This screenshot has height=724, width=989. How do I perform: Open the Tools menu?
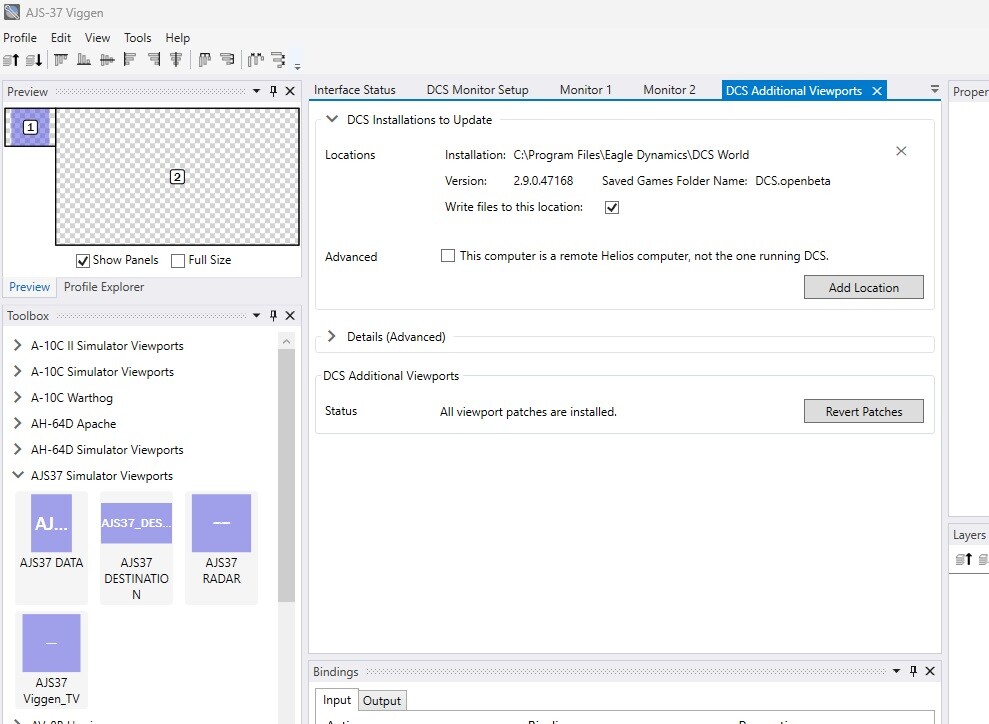[138, 38]
